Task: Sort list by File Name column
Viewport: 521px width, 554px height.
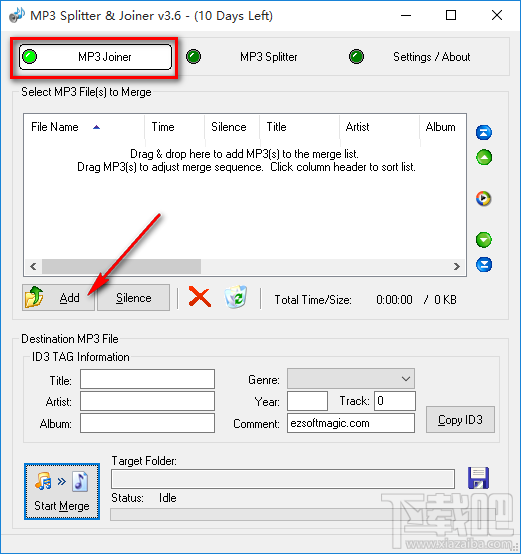Action: tap(84, 127)
